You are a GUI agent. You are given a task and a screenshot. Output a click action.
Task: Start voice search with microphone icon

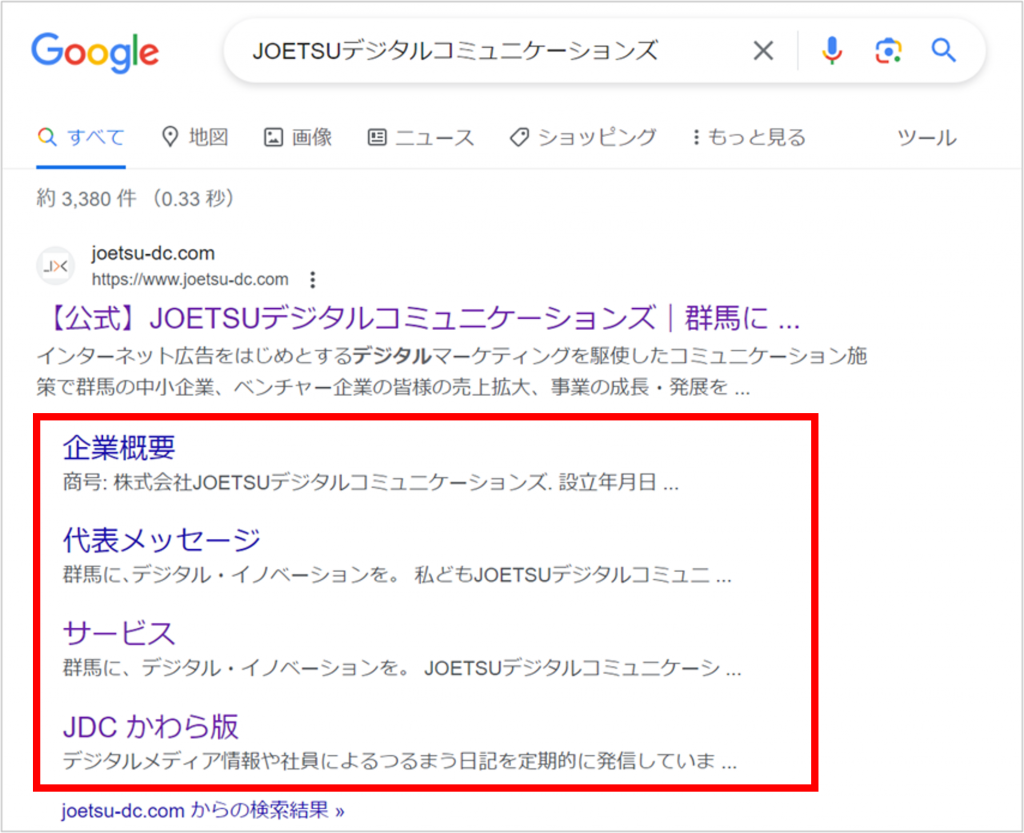click(x=832, y=50)
